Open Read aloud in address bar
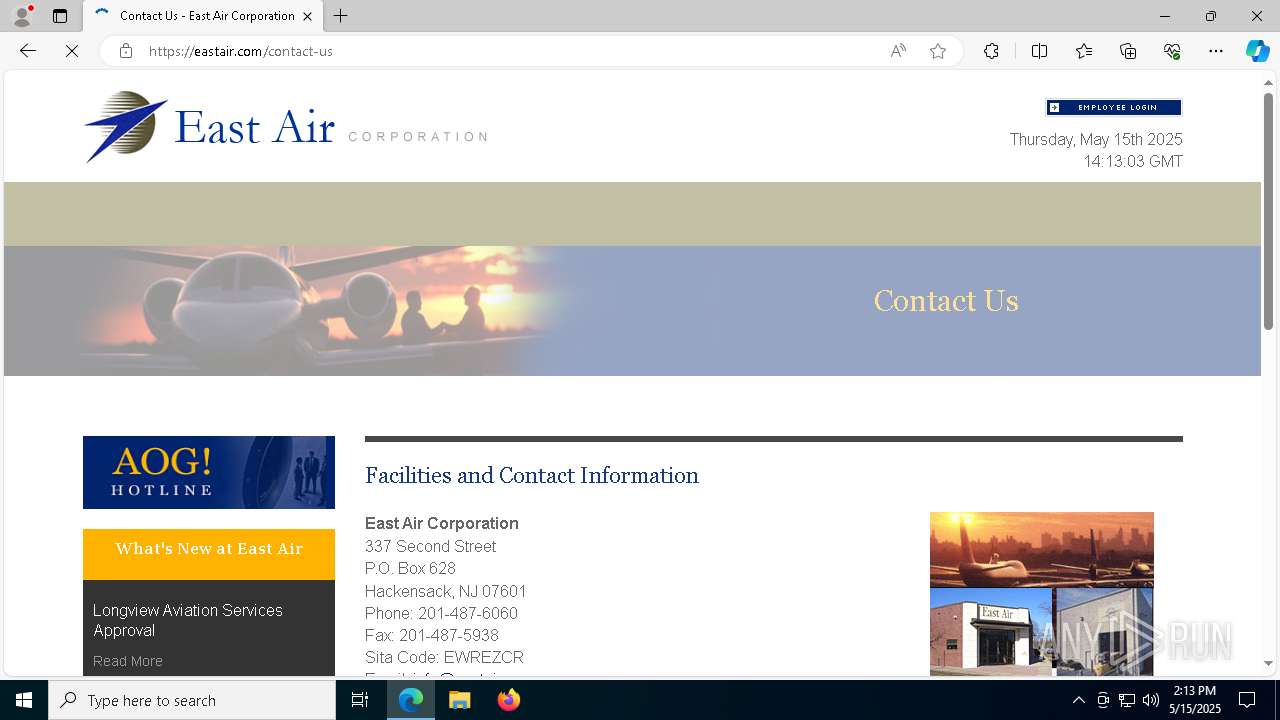Image resolution: width=1280 pixels, height=720 pixels. 898,51
